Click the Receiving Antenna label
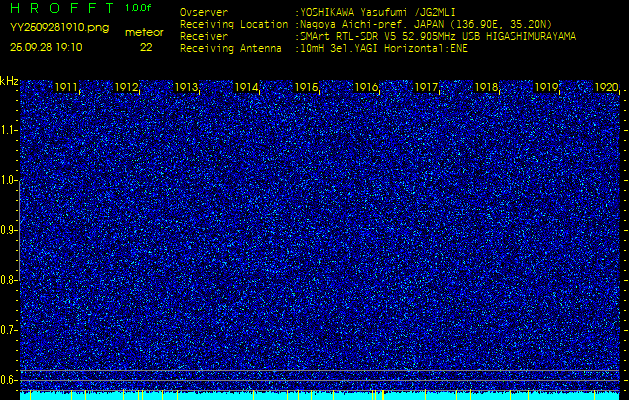Viewport: 629px width, 400px height. (231, 49)
